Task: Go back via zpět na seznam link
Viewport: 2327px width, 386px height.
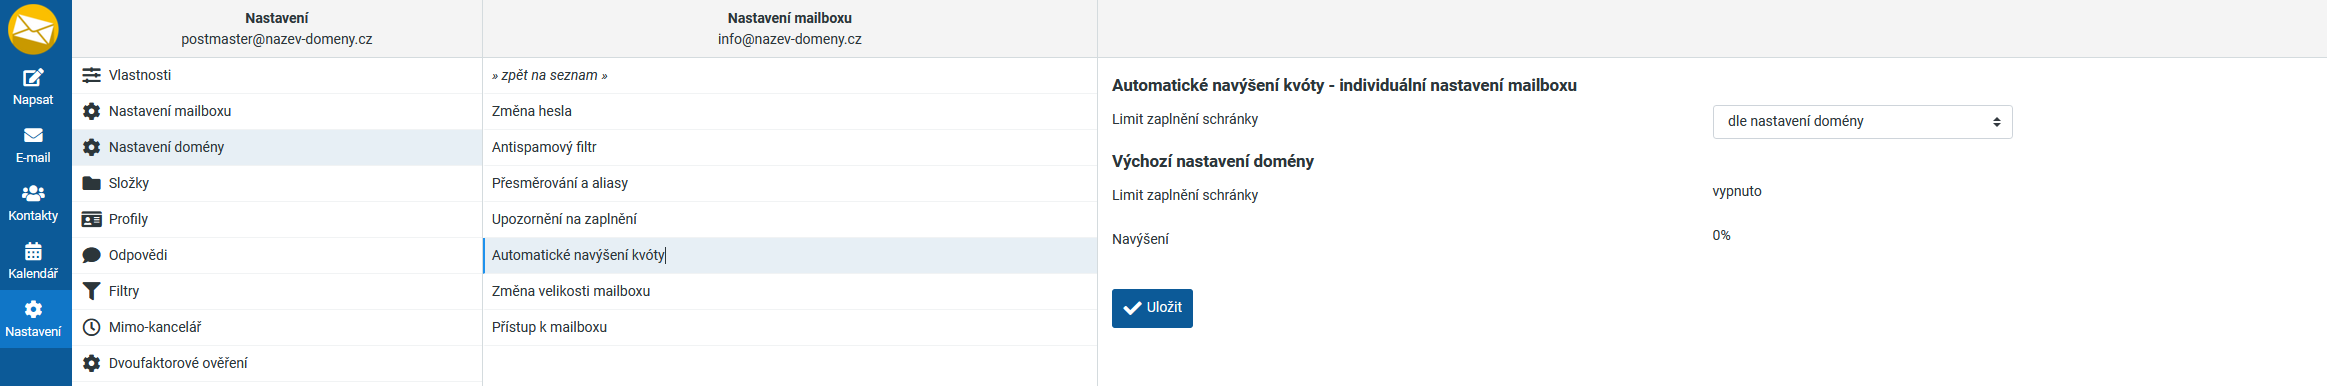Action: click(x=549, y=75)
